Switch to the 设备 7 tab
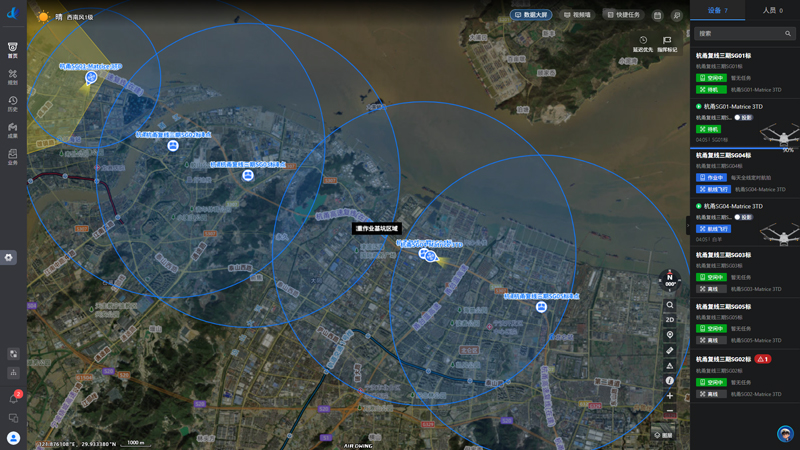This screenshot has height=450, width=800. tap(717, 10)
